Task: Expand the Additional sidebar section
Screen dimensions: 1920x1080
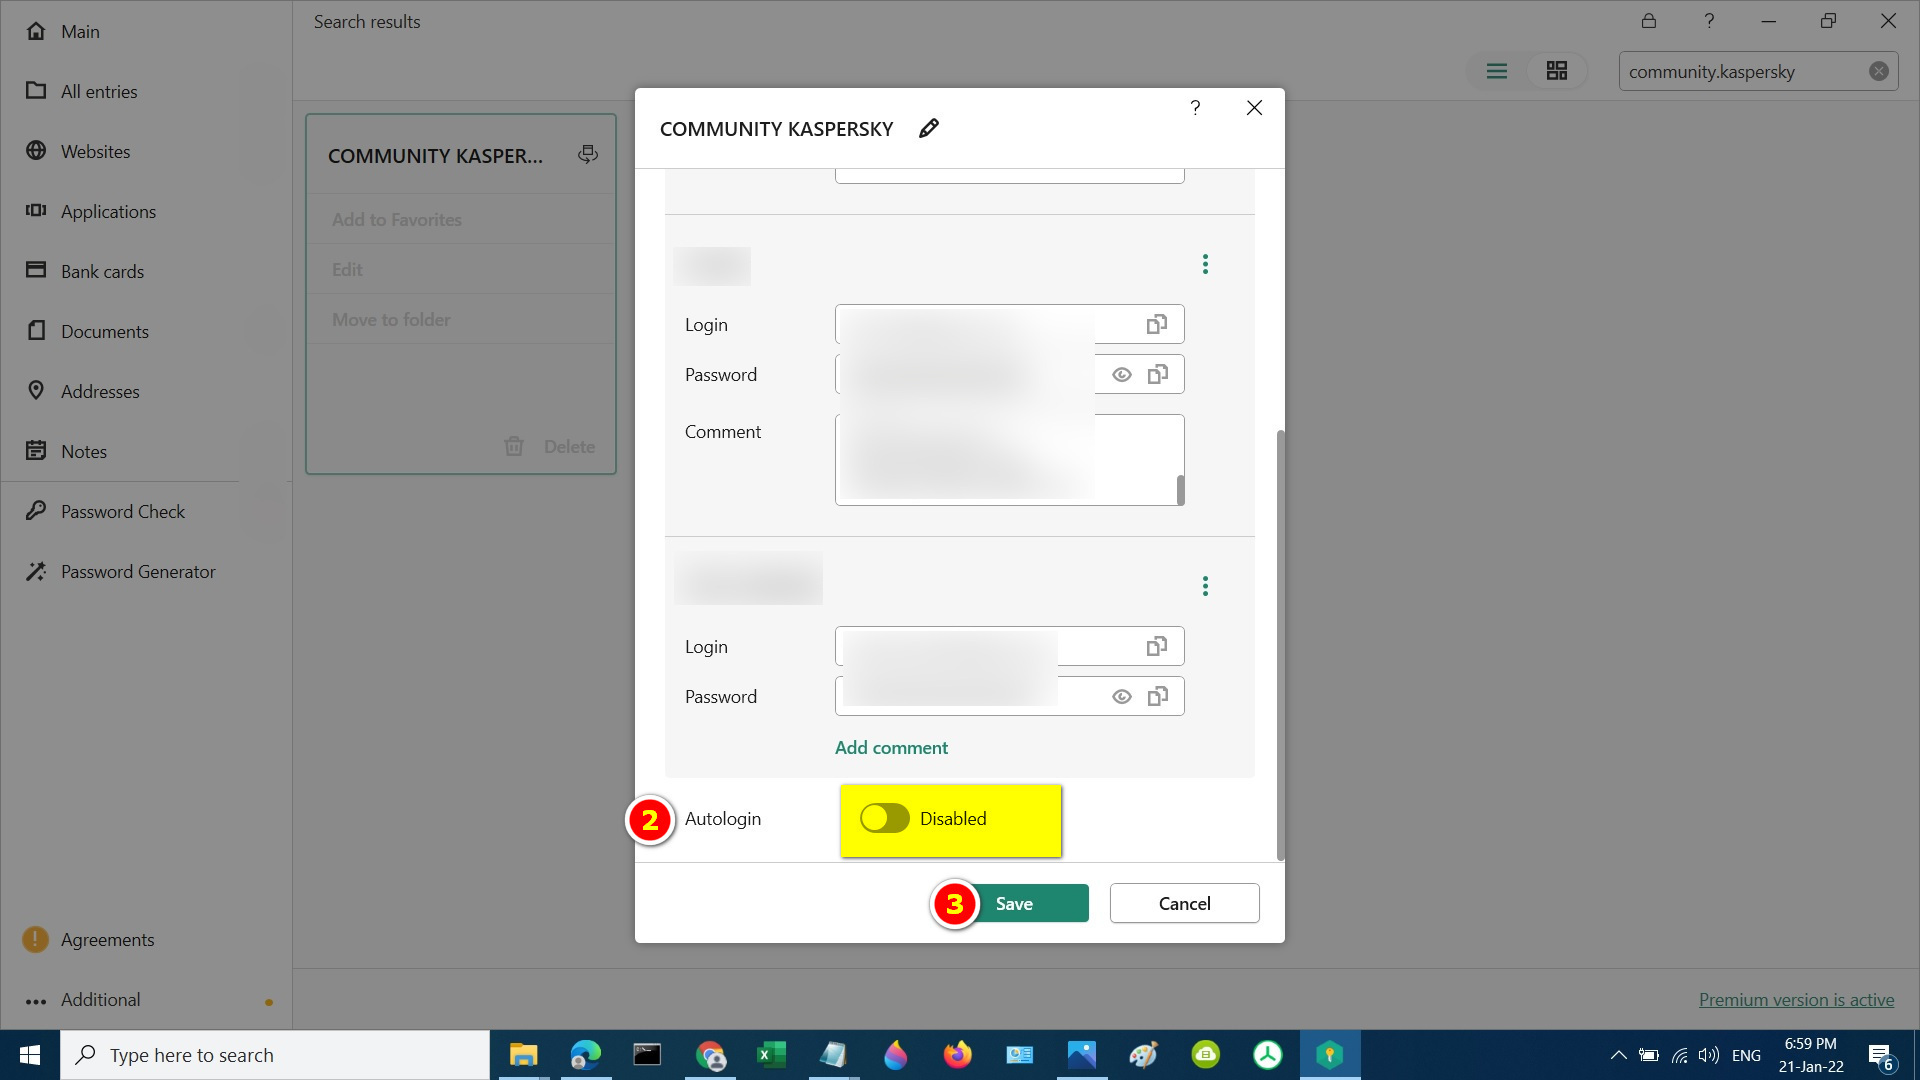Action: pos(100,999)
